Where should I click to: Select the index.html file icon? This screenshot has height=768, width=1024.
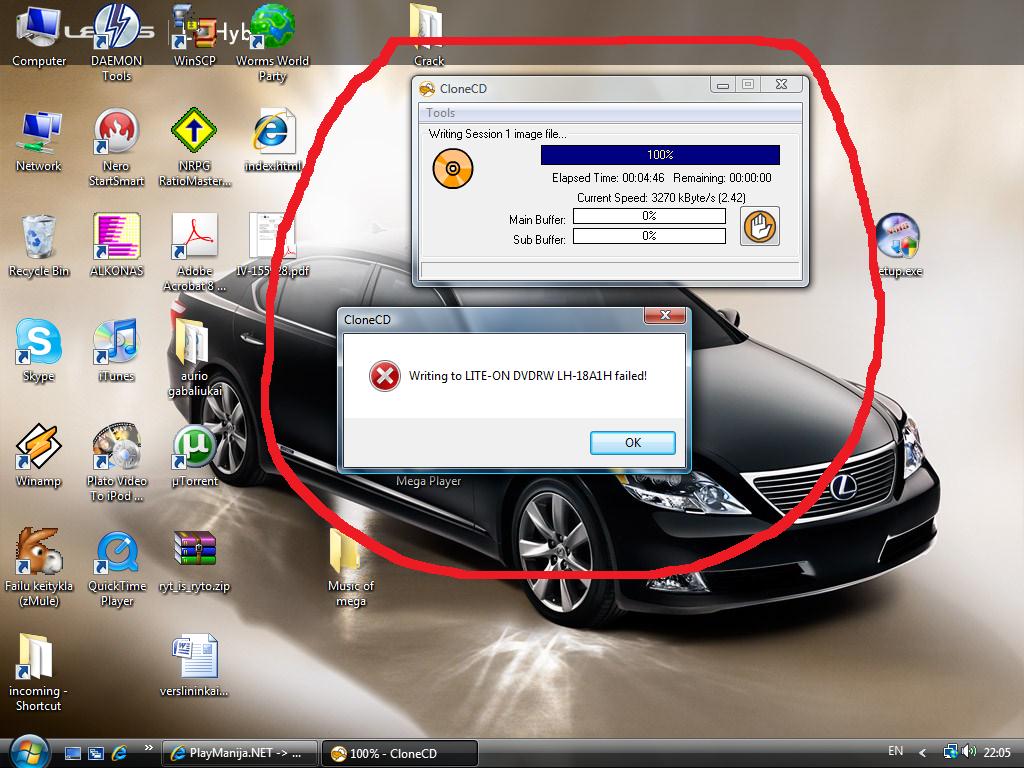(x=272, y=140)
